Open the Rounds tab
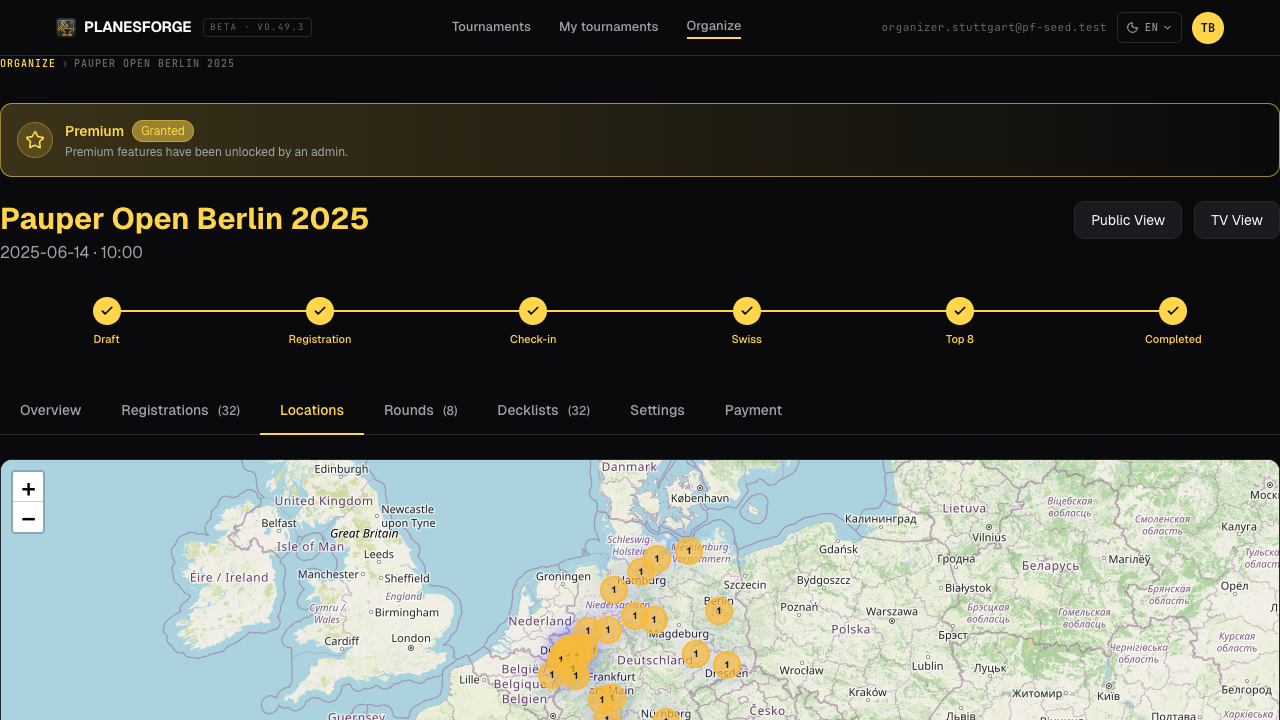Viewport: 1280px width, 720px height. 421,410
